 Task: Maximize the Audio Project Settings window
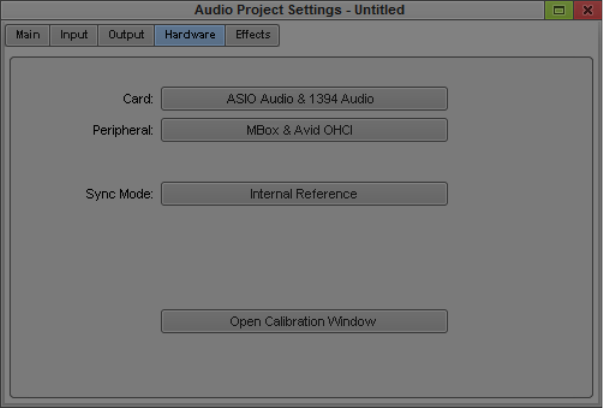(559, 10)
